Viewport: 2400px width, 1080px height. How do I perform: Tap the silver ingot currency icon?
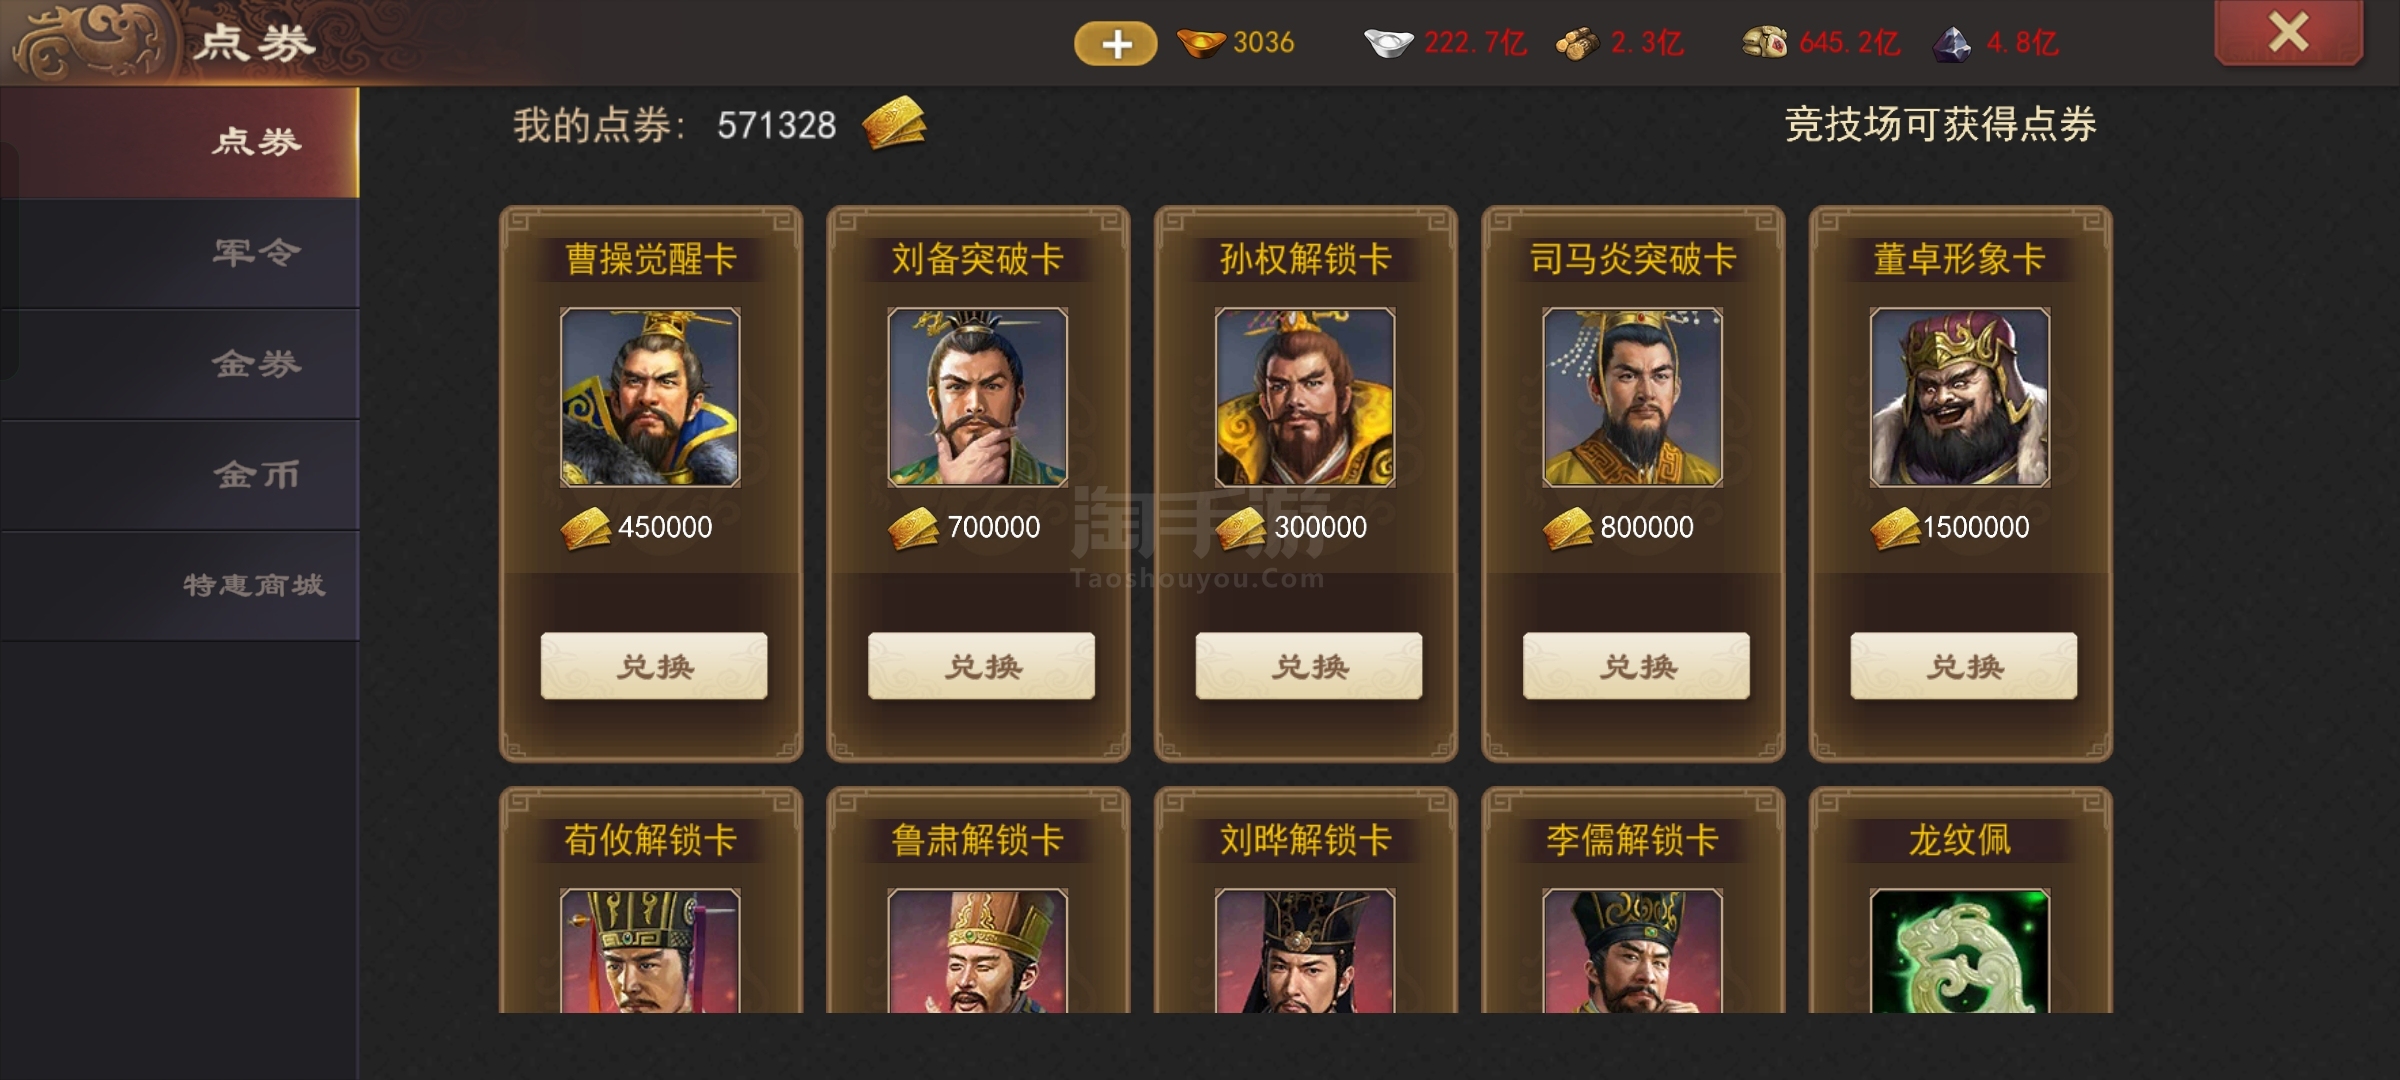(1388, 43)
